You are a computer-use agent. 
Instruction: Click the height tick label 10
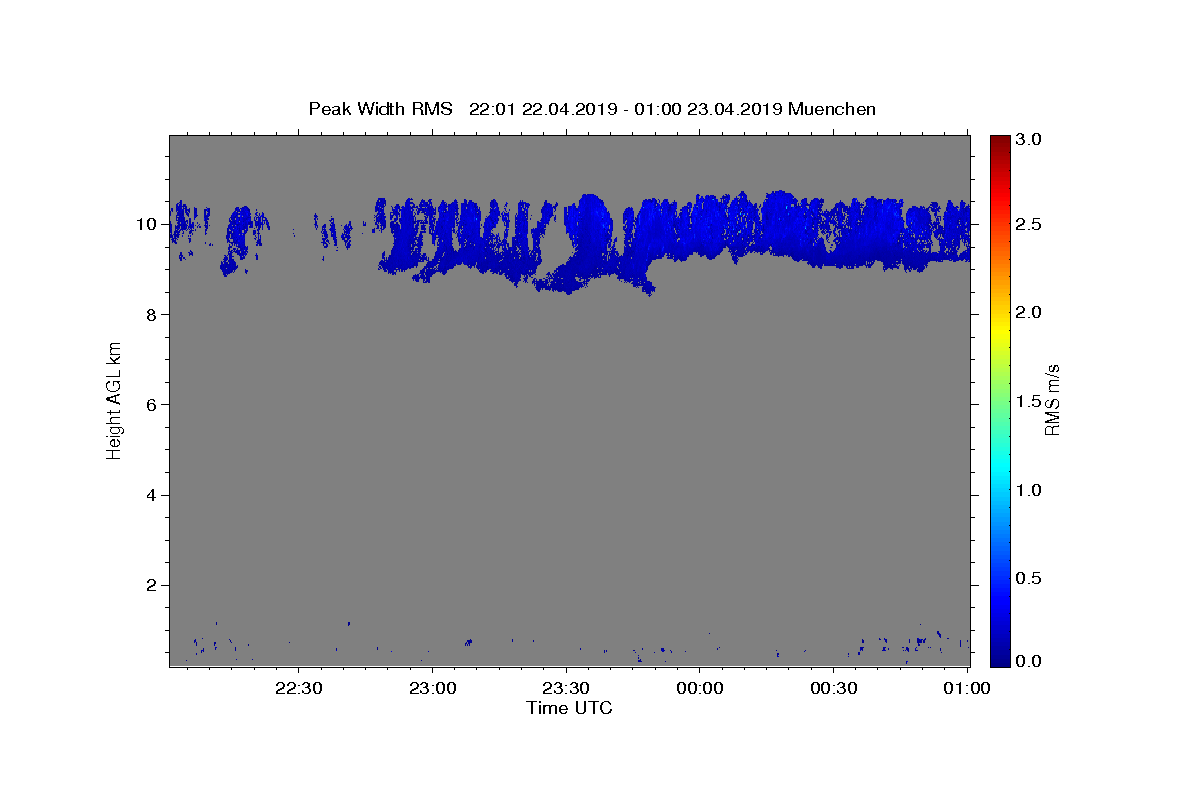(147, 224)
